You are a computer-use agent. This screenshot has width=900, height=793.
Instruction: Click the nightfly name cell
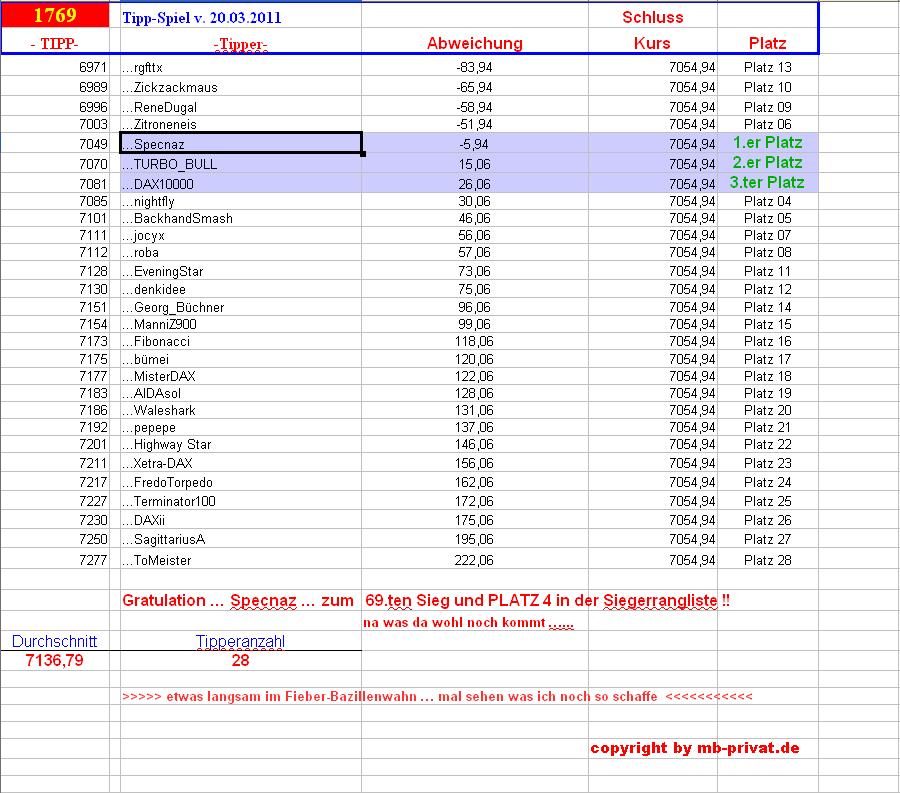point(240,201)
